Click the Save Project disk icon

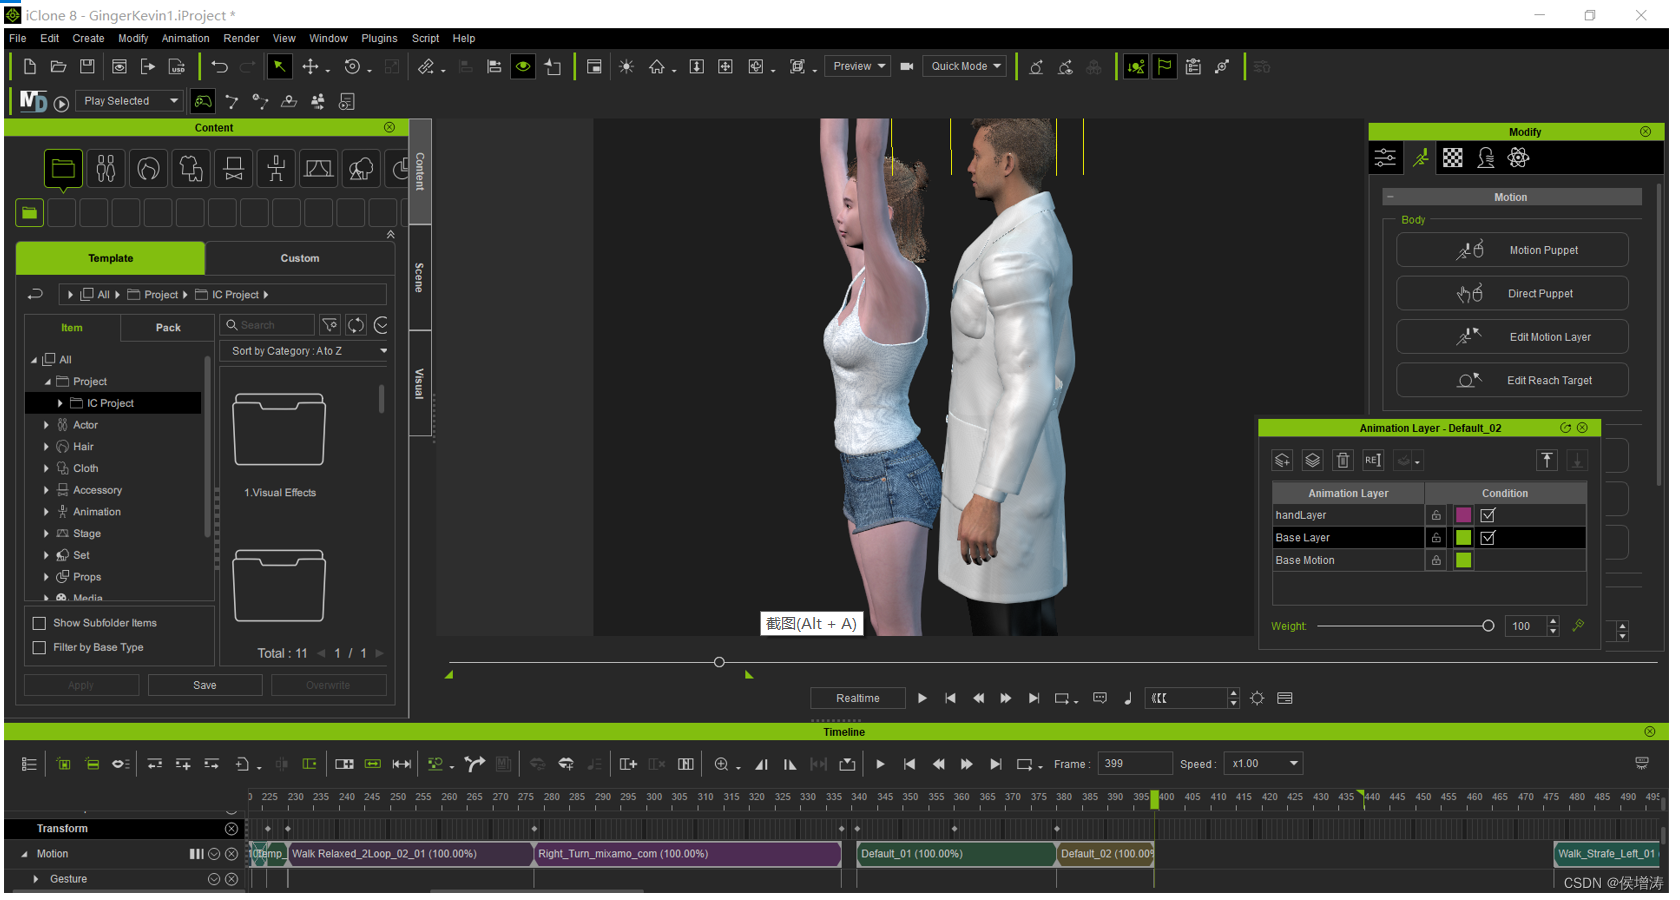coord(87,67)
